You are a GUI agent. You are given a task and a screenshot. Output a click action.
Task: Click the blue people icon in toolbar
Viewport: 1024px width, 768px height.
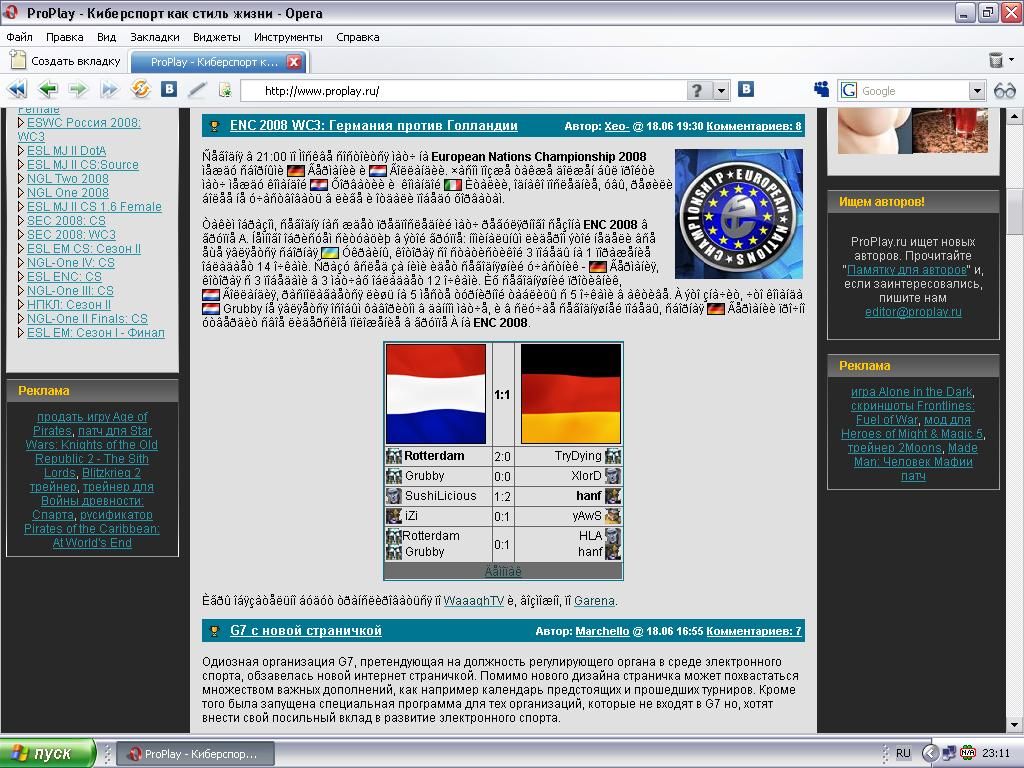coord(821,90)
